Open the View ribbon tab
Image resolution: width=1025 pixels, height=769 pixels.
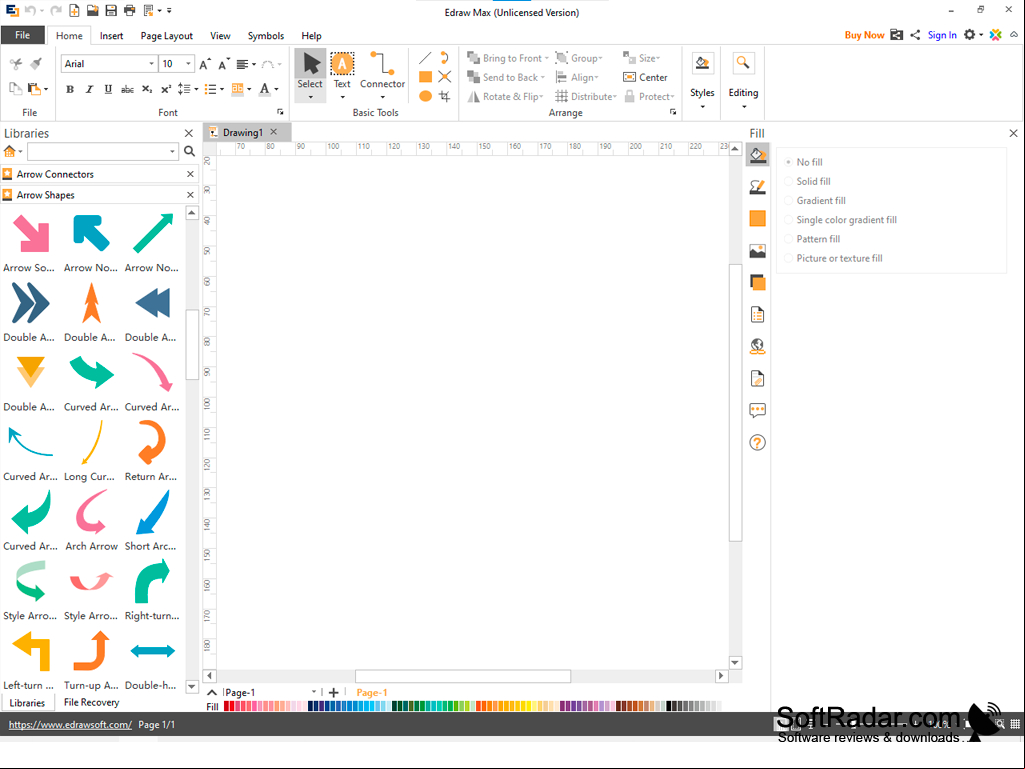click(220, 36)
